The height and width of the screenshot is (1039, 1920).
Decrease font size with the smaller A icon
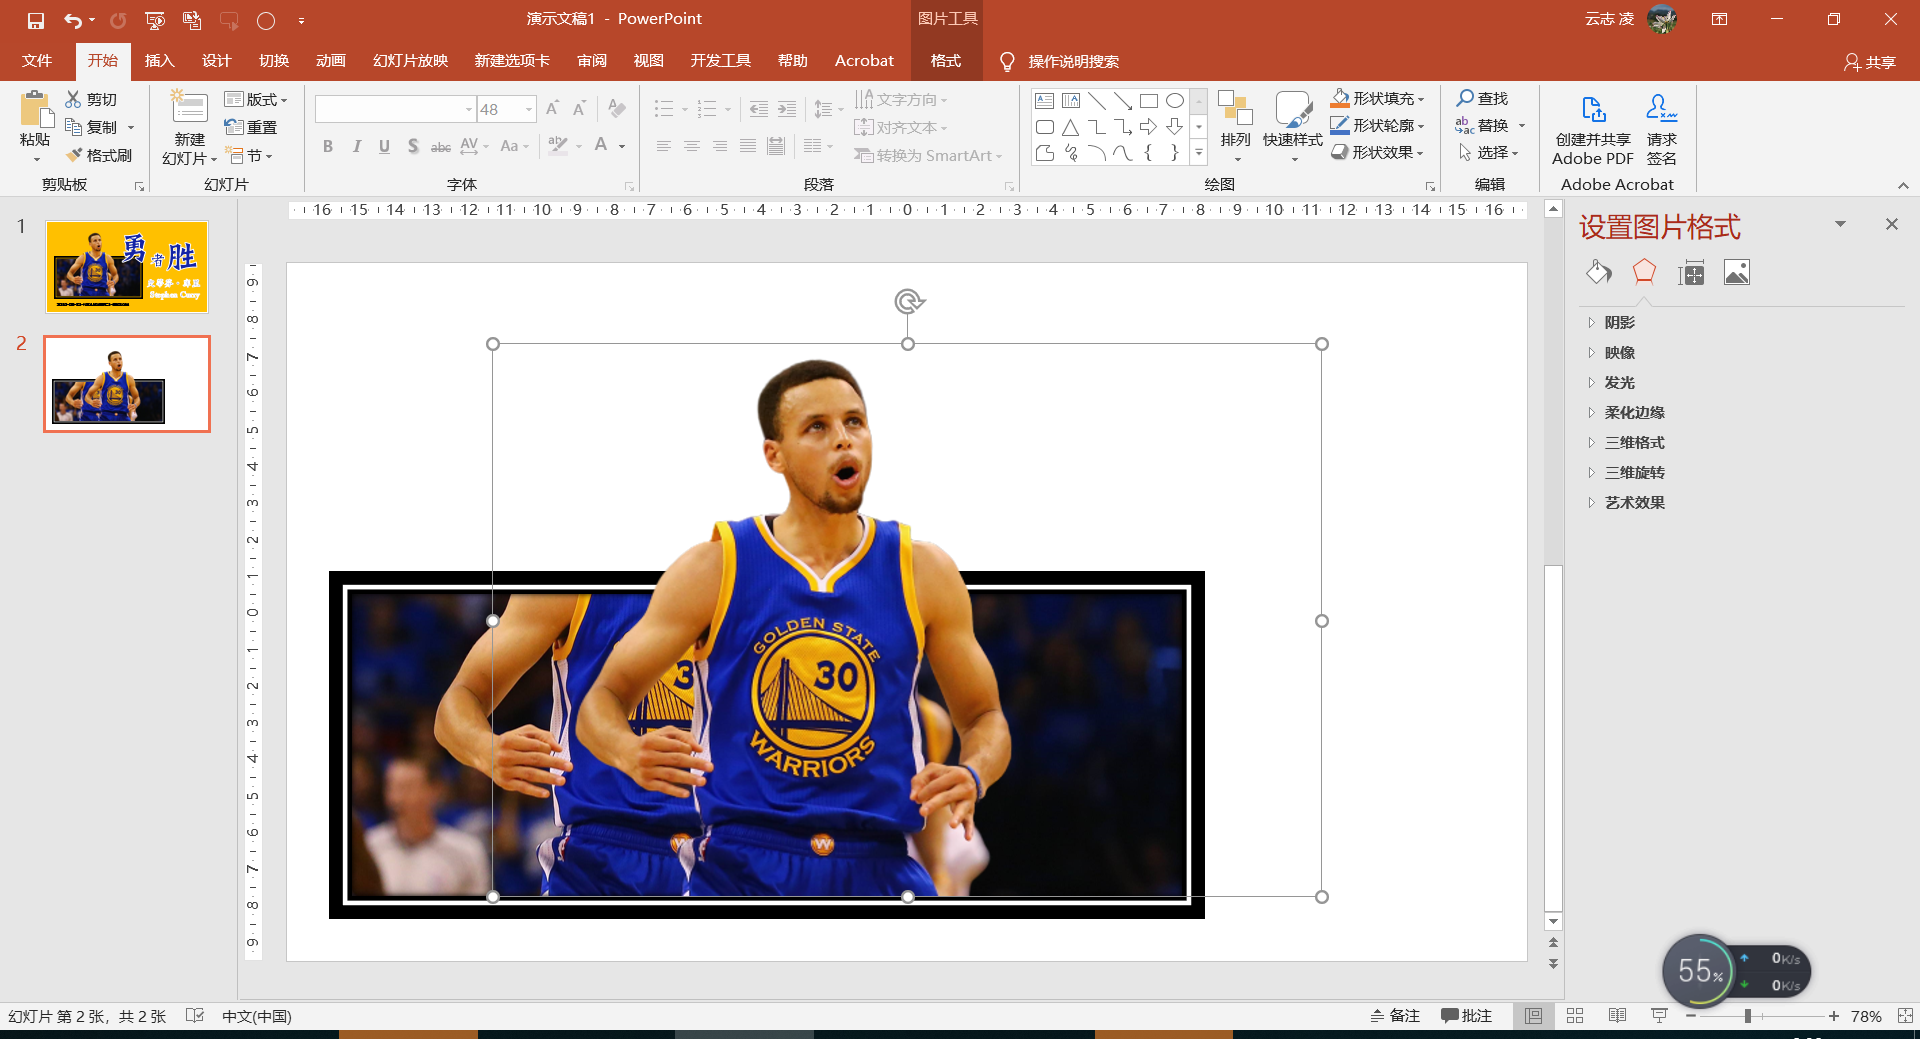(x=579, y=108)
